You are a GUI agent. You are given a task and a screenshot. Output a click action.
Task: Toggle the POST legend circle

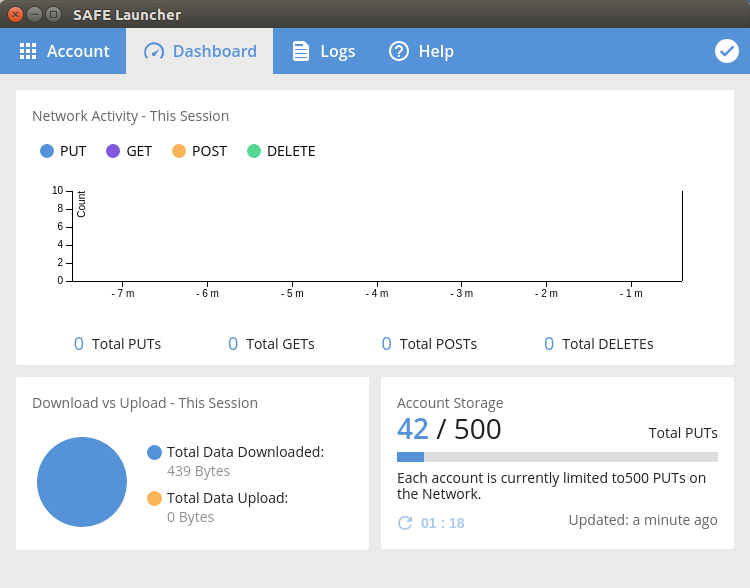click(x=179, y=151)
